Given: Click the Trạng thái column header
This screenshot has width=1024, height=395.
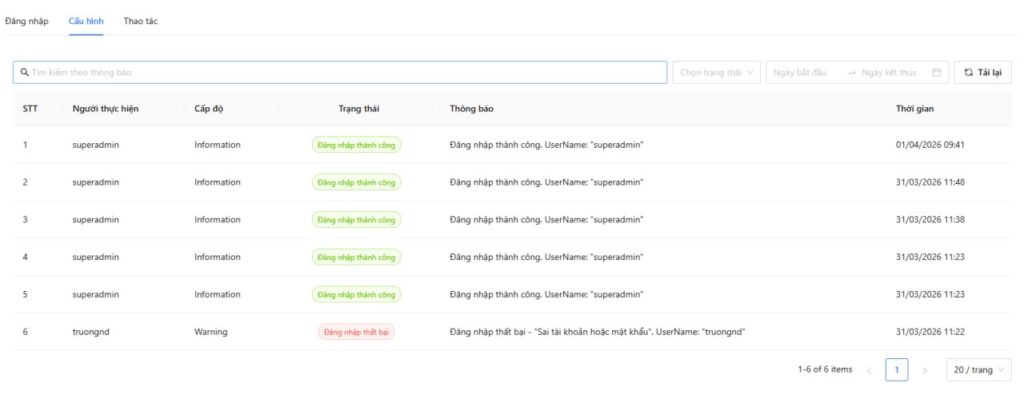Looking at the screenshot, I should 359,109.
